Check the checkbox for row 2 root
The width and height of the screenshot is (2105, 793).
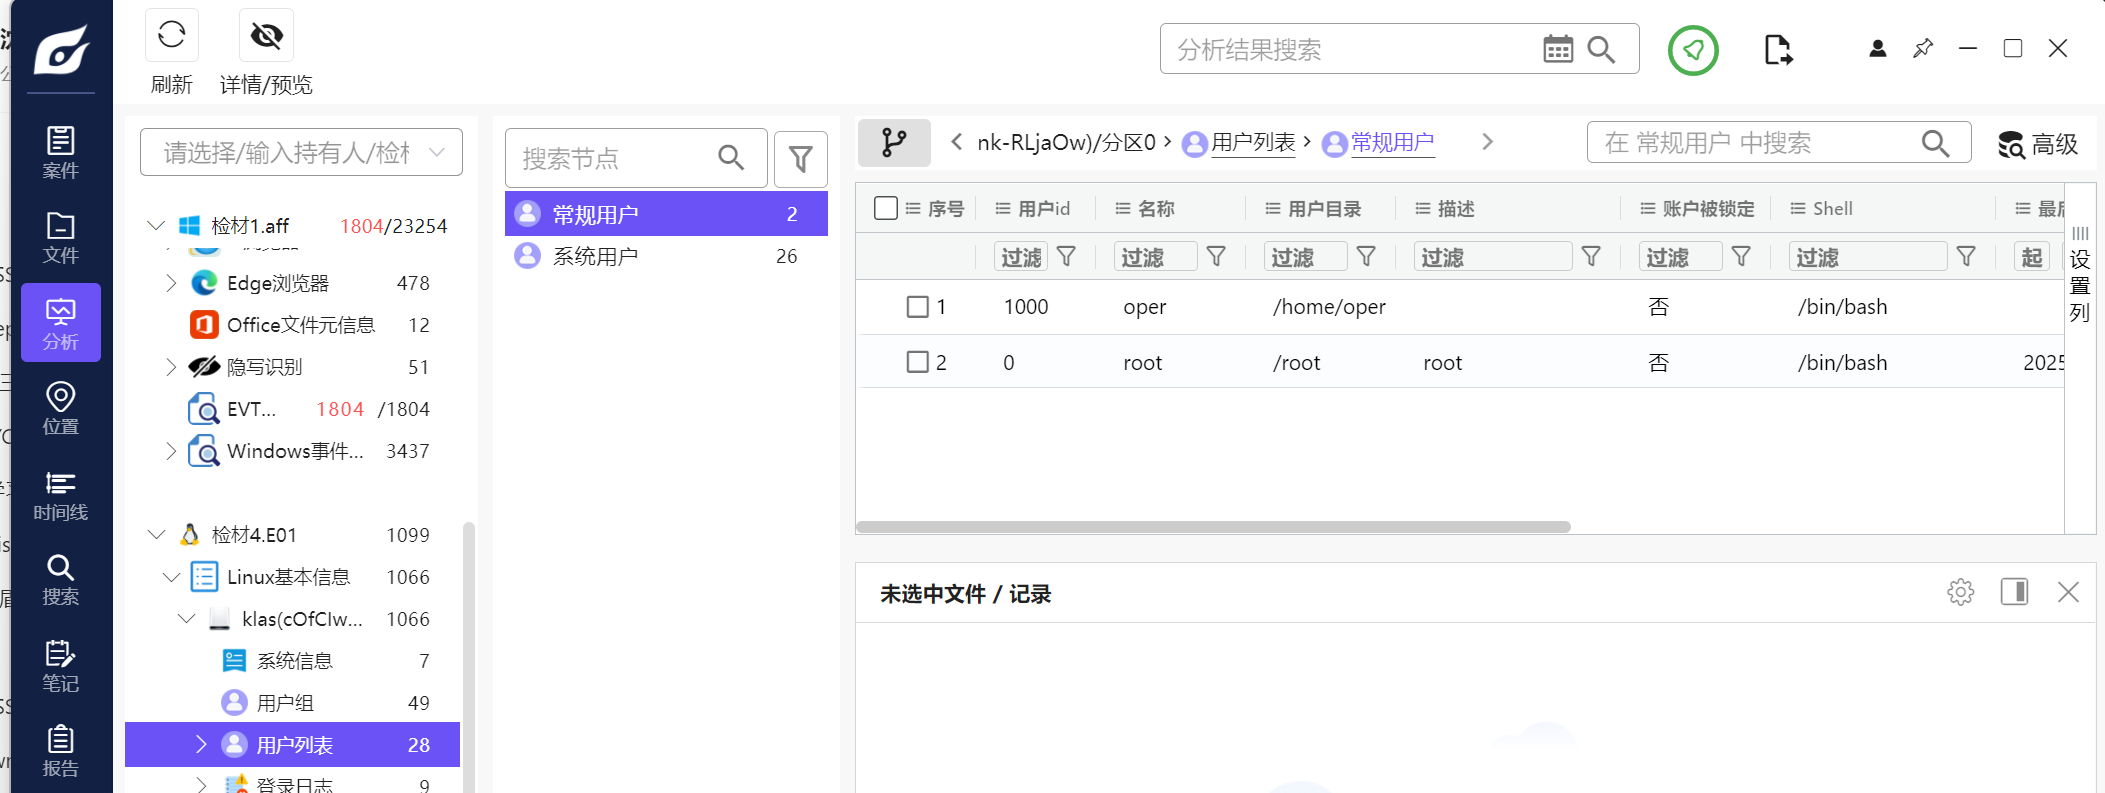coord(917,362)
